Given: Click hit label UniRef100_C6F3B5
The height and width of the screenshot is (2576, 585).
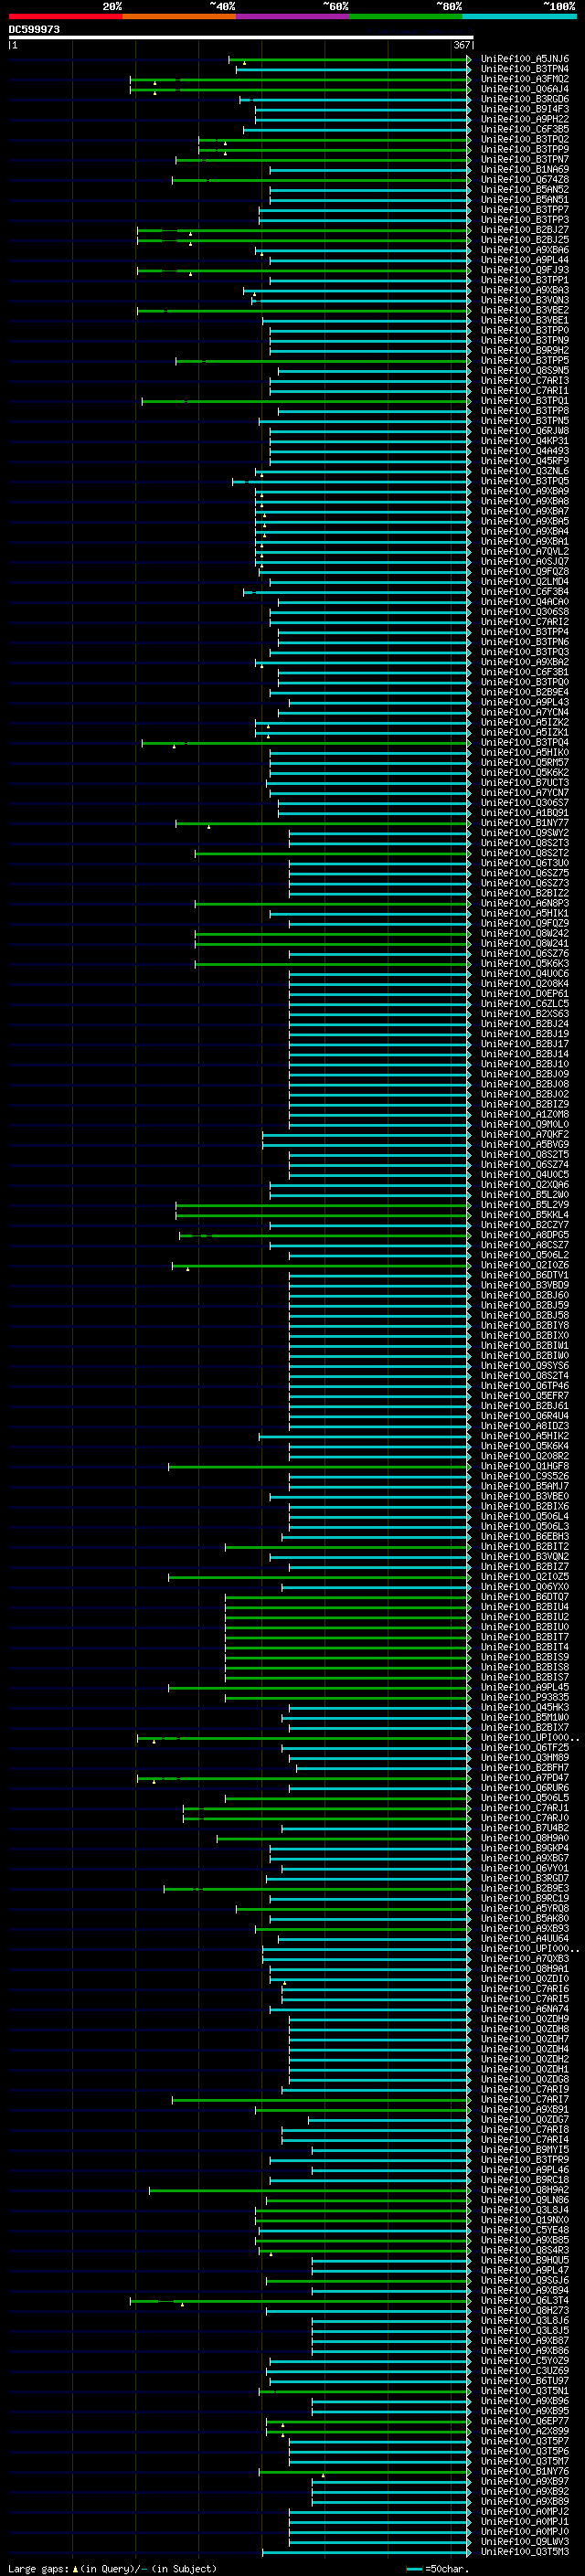Looking at the screenshot, I should pos(524,129).
